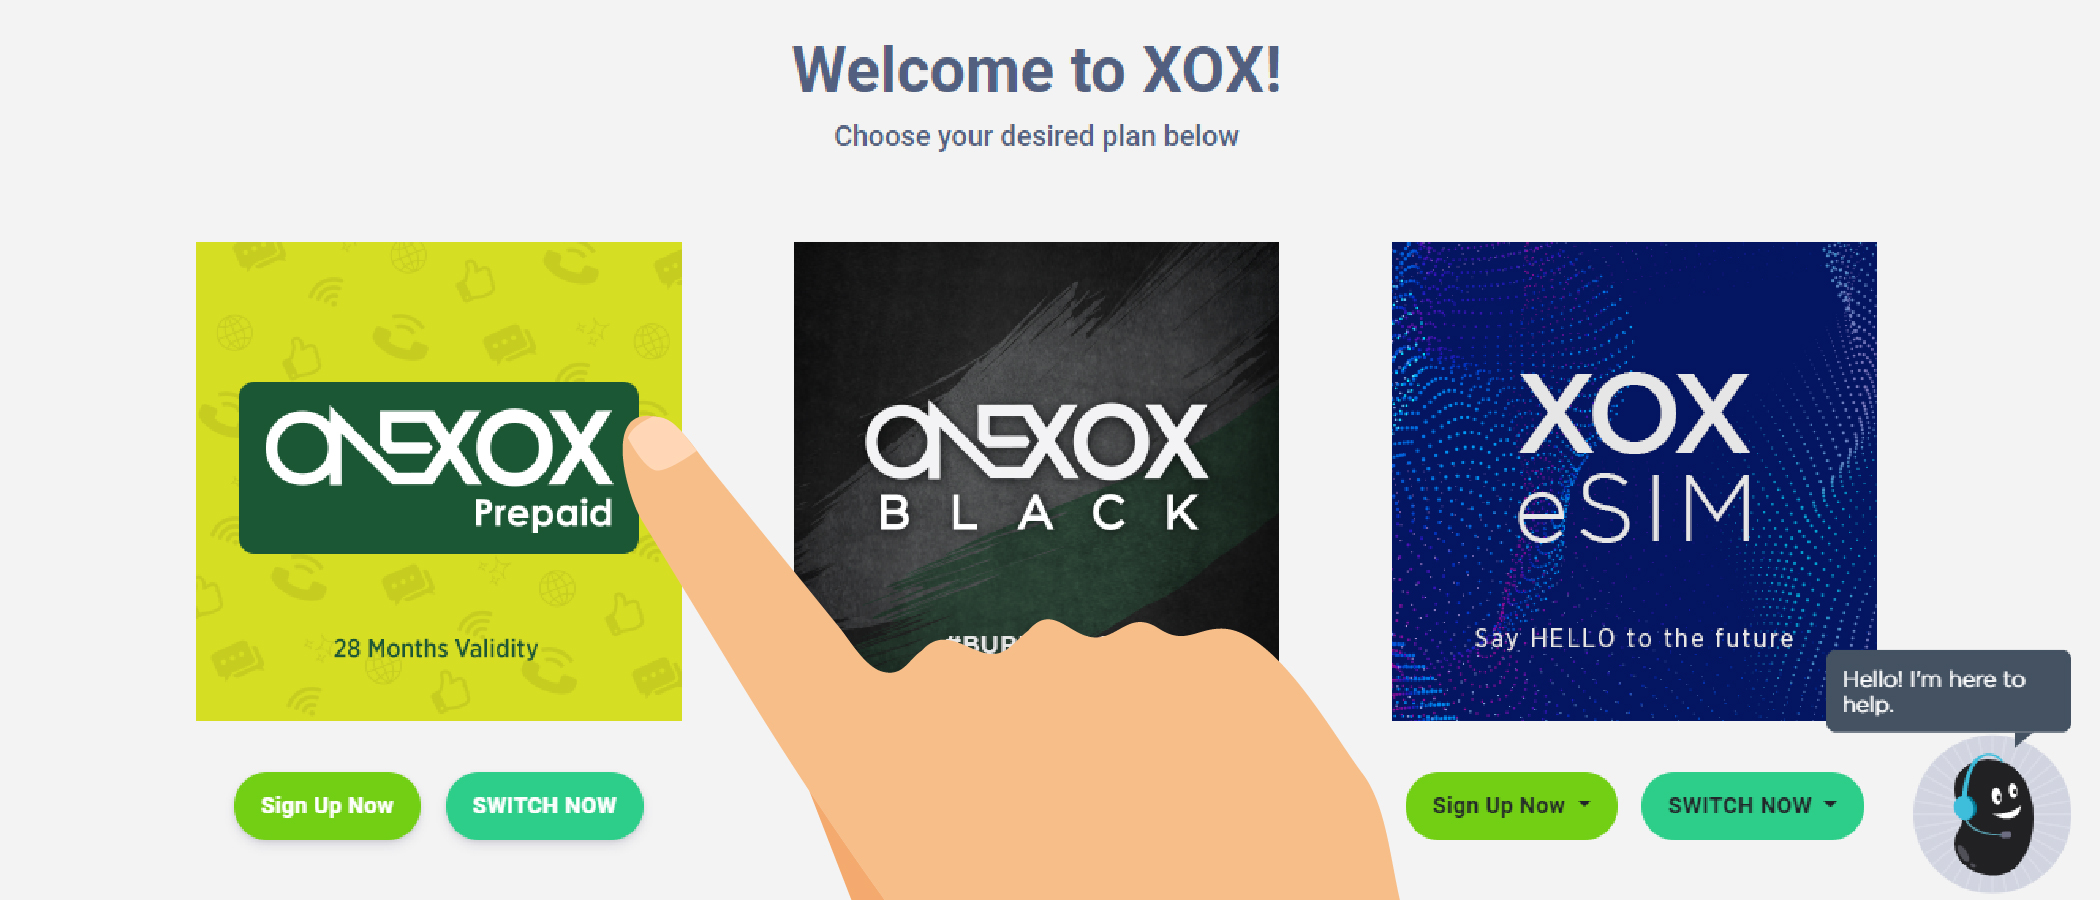The width and height of the screenshot is (2100, 900).
Task: Click the "28 Months Validity" text on the Prepaid card
Action: click(x=436, y=649)
